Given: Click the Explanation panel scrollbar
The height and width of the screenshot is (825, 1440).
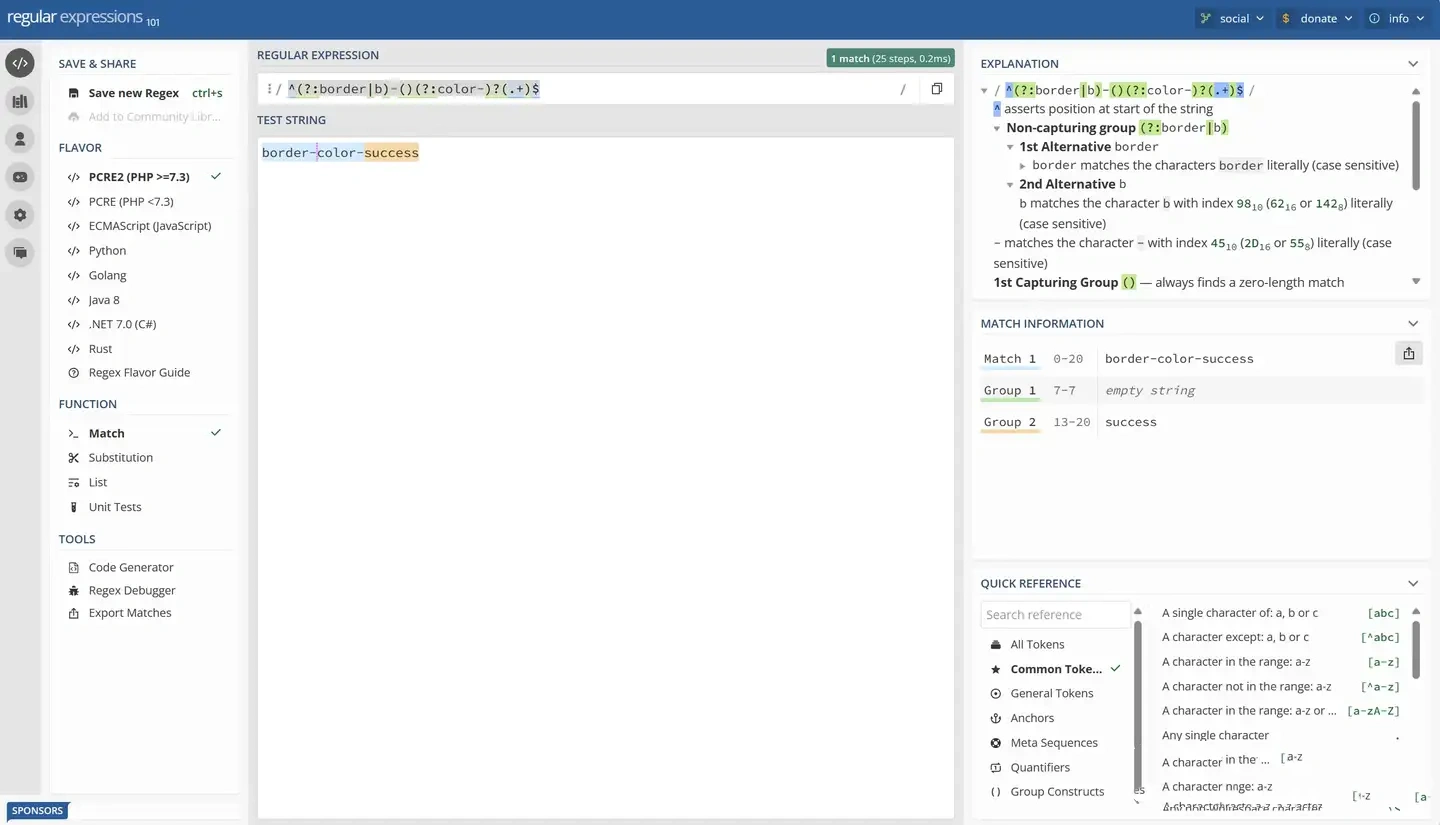Looking at the screenshot, I should coord(1416,145).
